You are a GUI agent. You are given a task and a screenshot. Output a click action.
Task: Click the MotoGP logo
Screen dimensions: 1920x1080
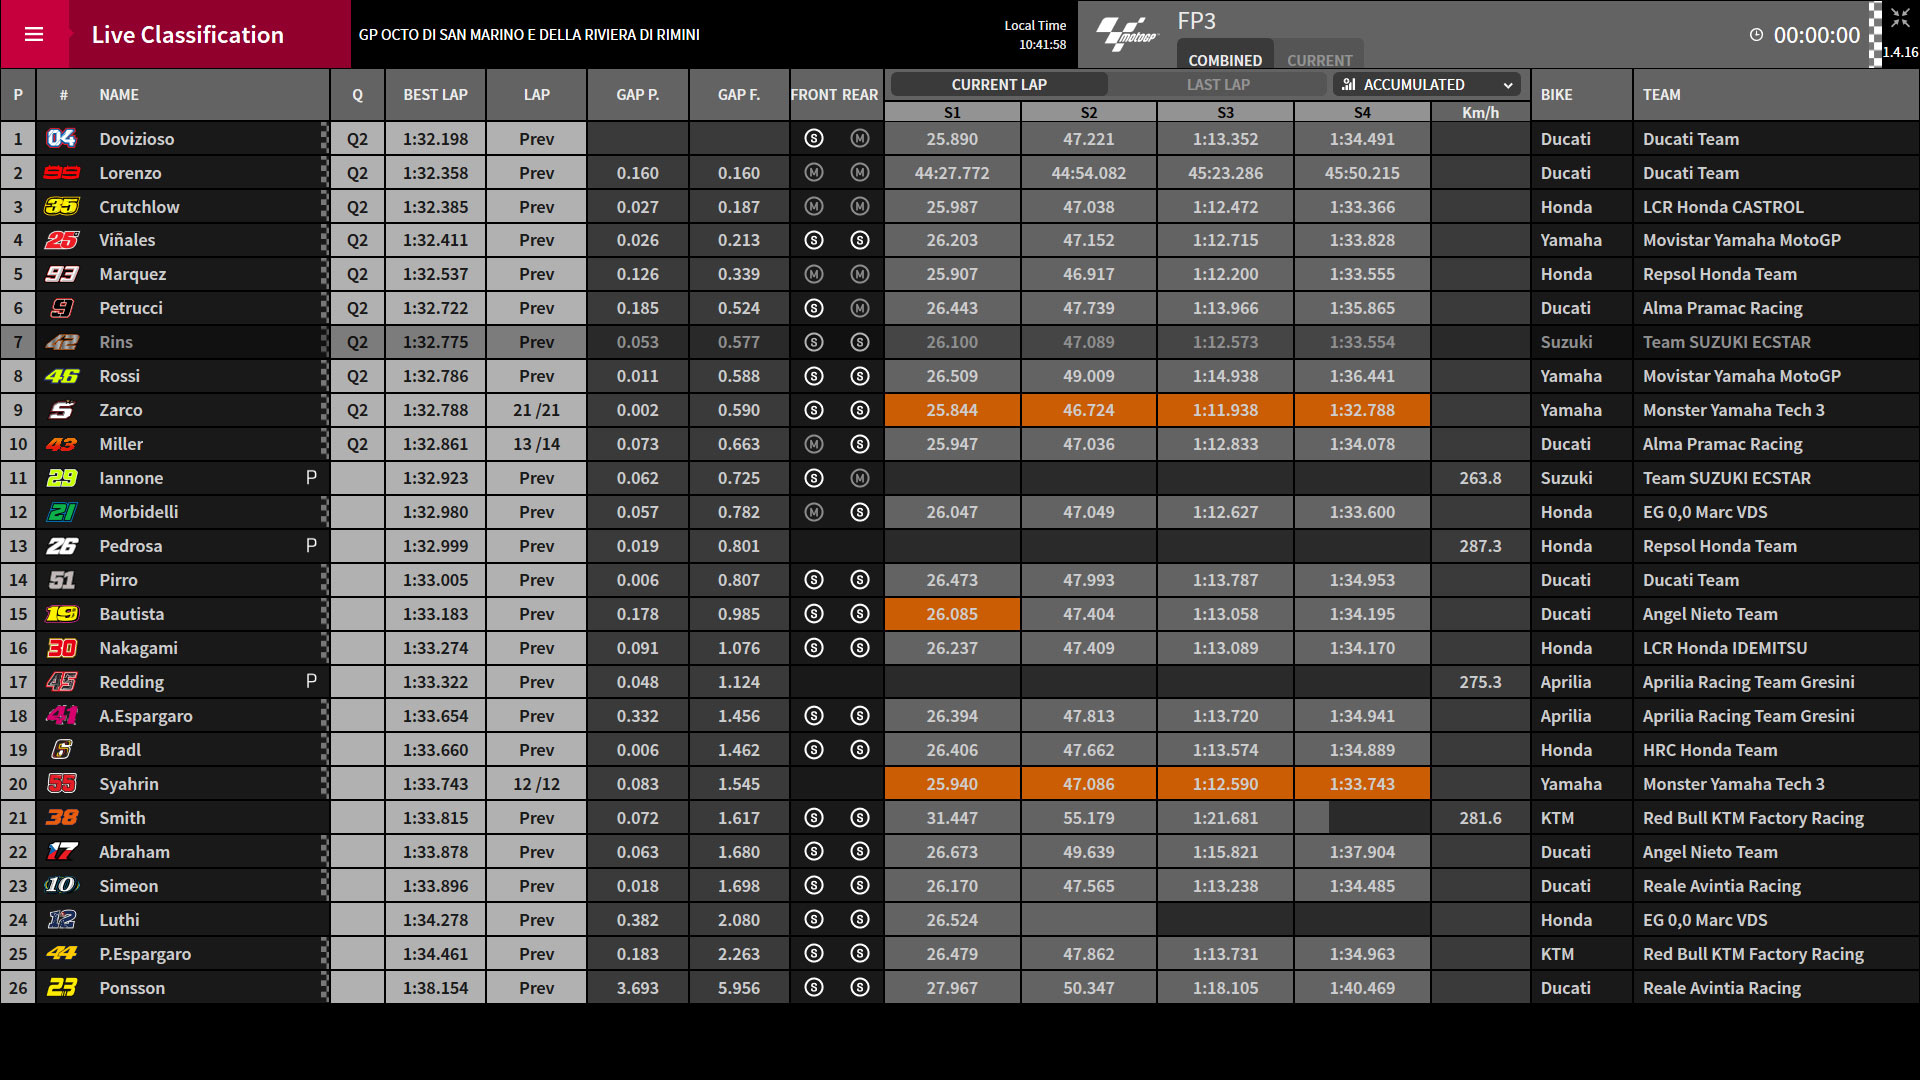1127,34
